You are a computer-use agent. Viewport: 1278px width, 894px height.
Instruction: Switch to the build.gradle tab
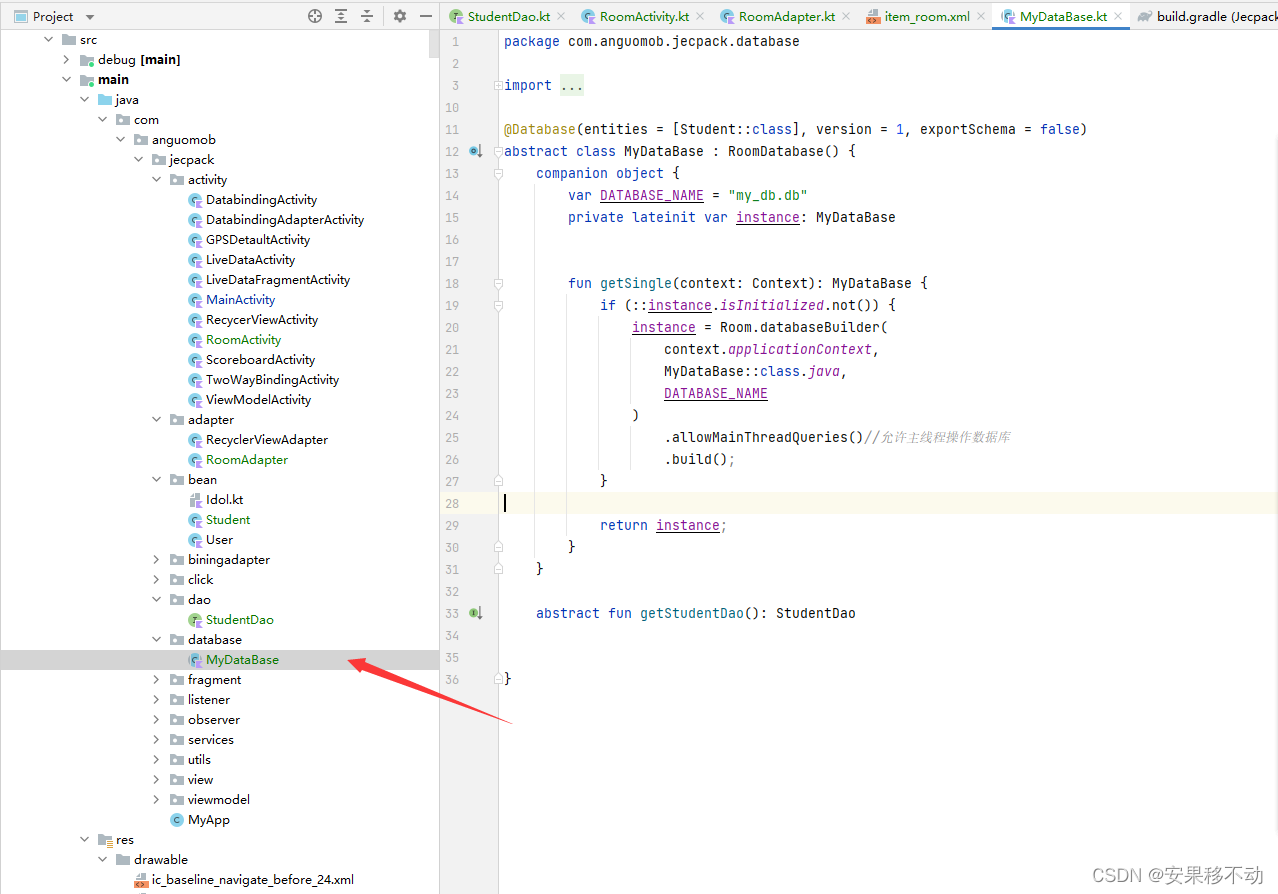[x=1210, y=16]
